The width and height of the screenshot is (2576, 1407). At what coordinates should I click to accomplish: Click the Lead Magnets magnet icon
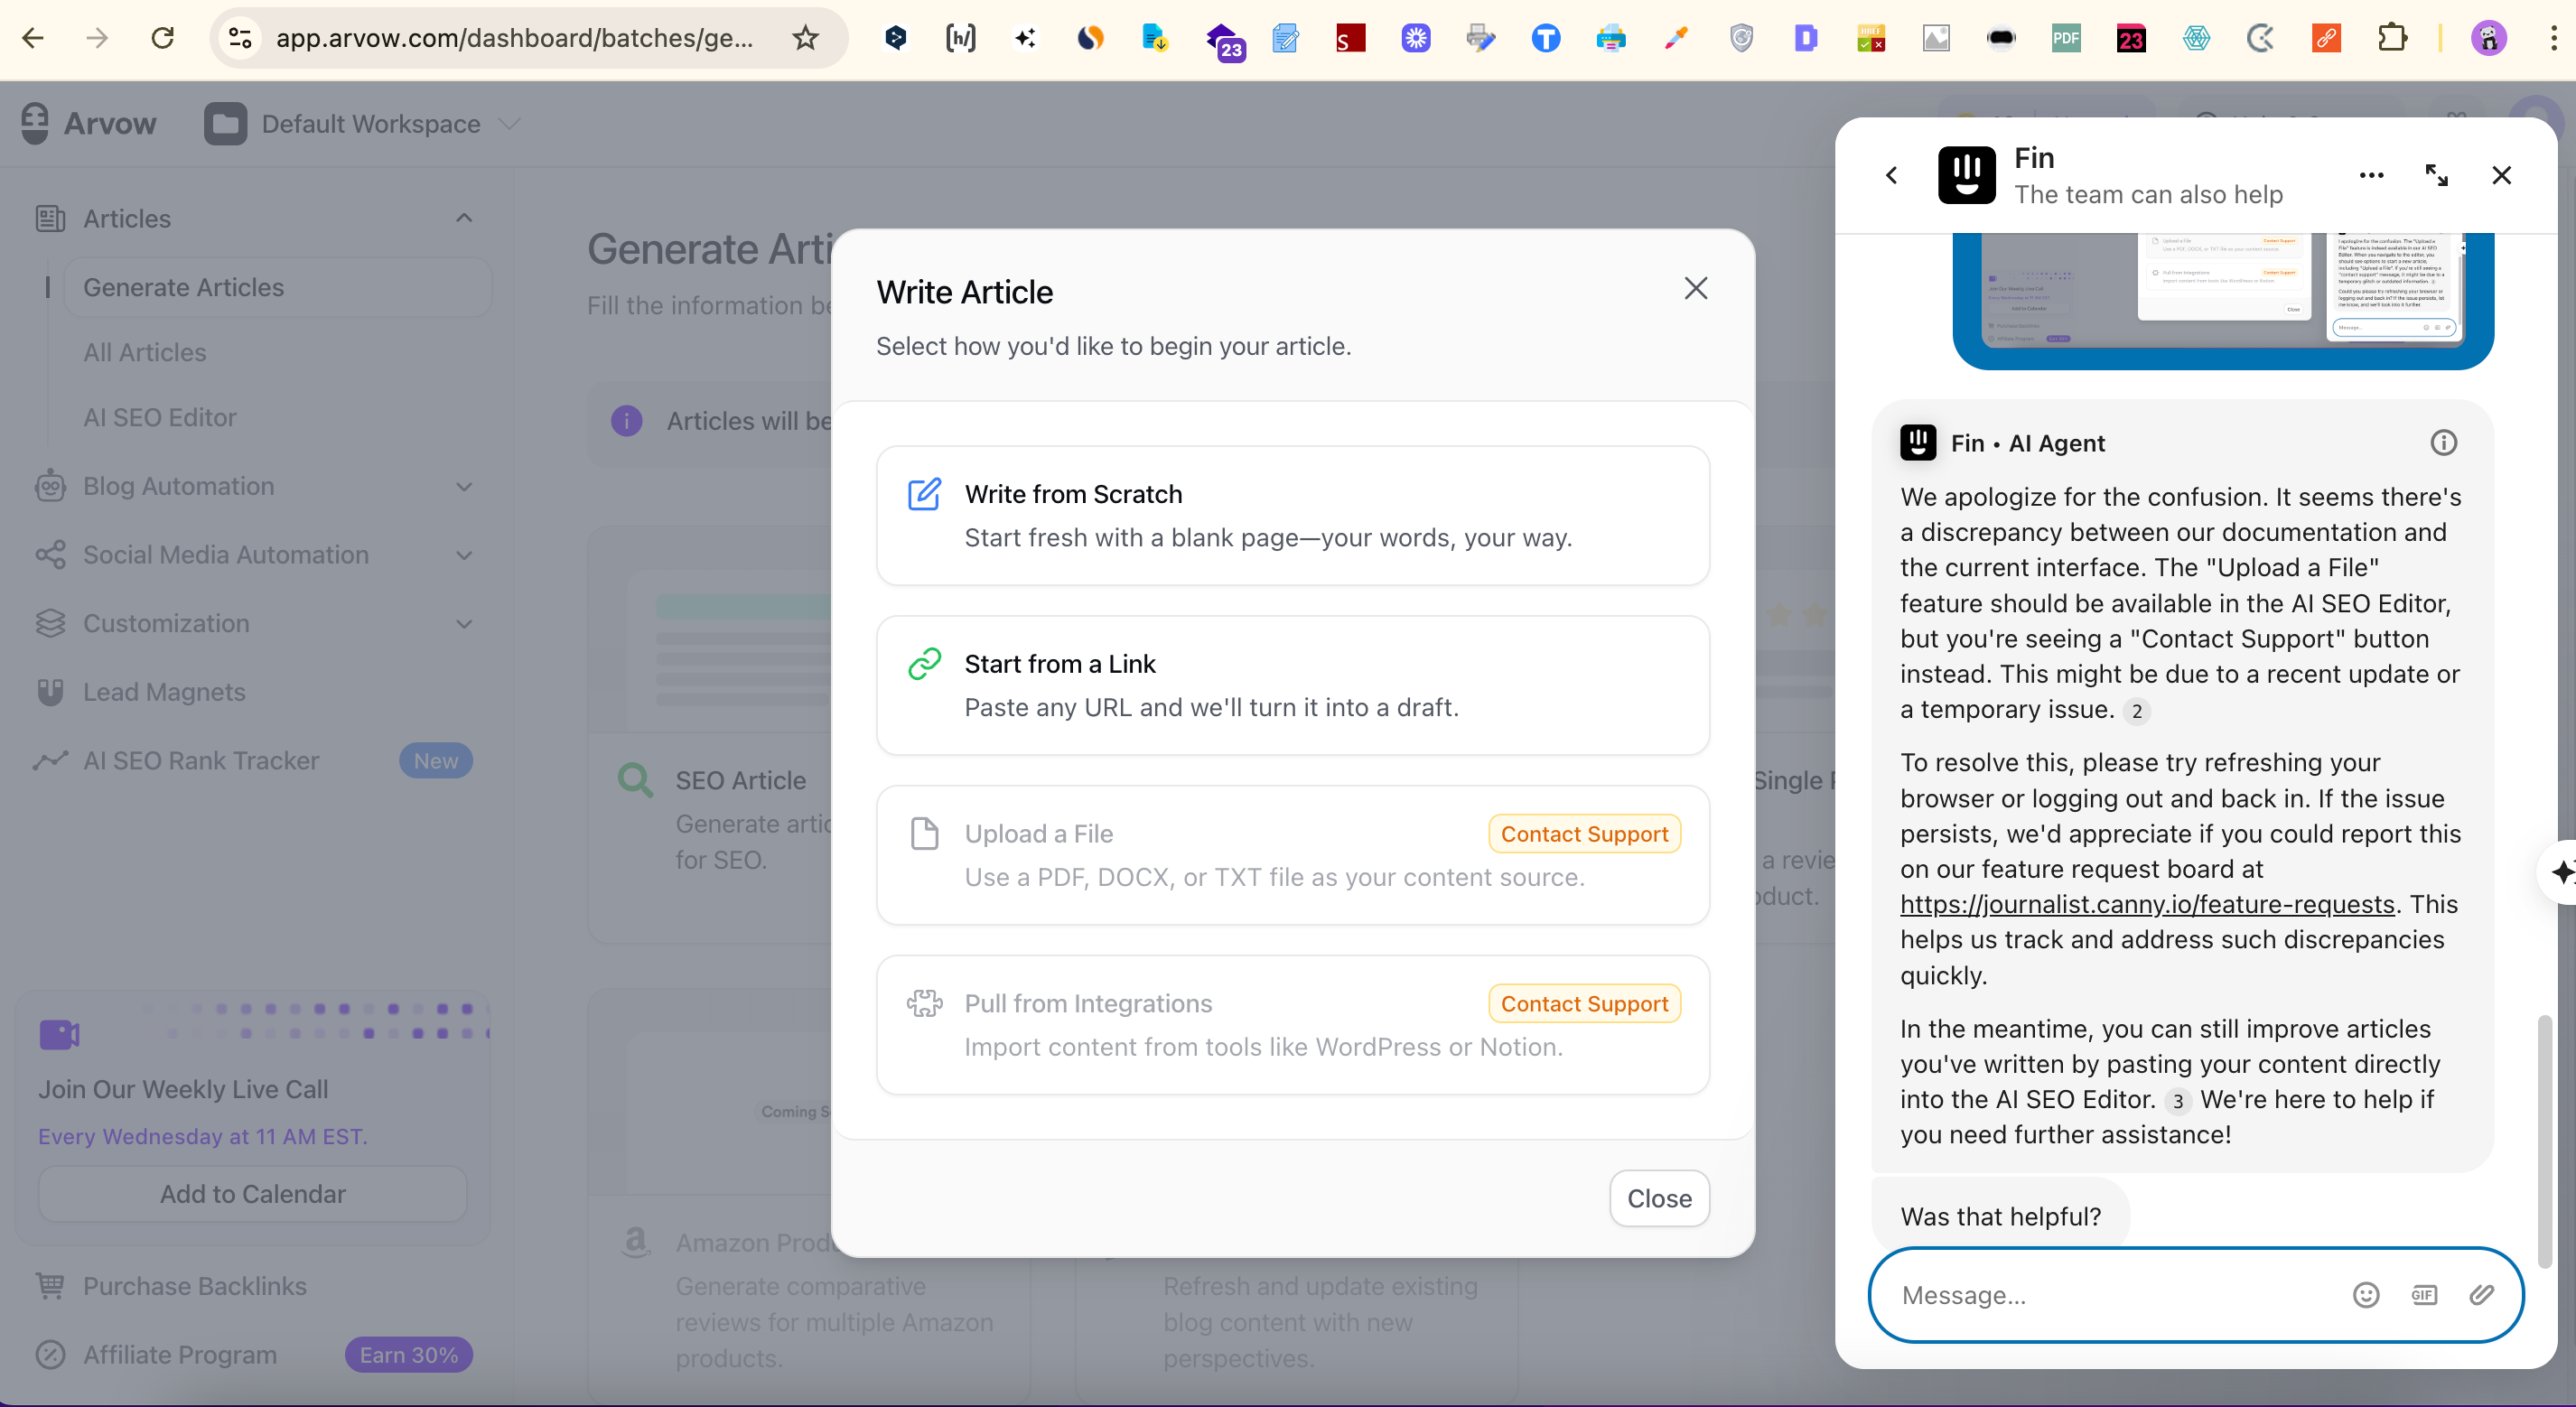[50, 692]
